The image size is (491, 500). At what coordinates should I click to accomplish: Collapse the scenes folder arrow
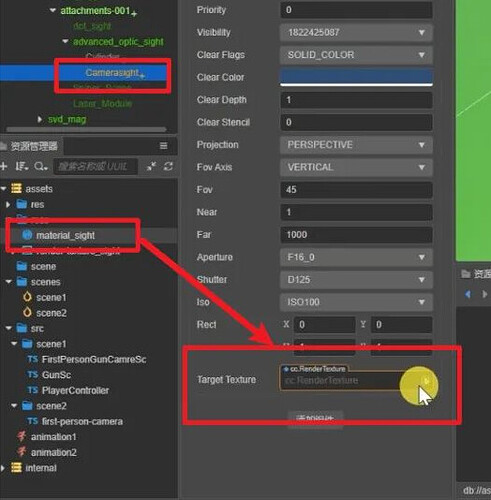click(x=9, y=282)
